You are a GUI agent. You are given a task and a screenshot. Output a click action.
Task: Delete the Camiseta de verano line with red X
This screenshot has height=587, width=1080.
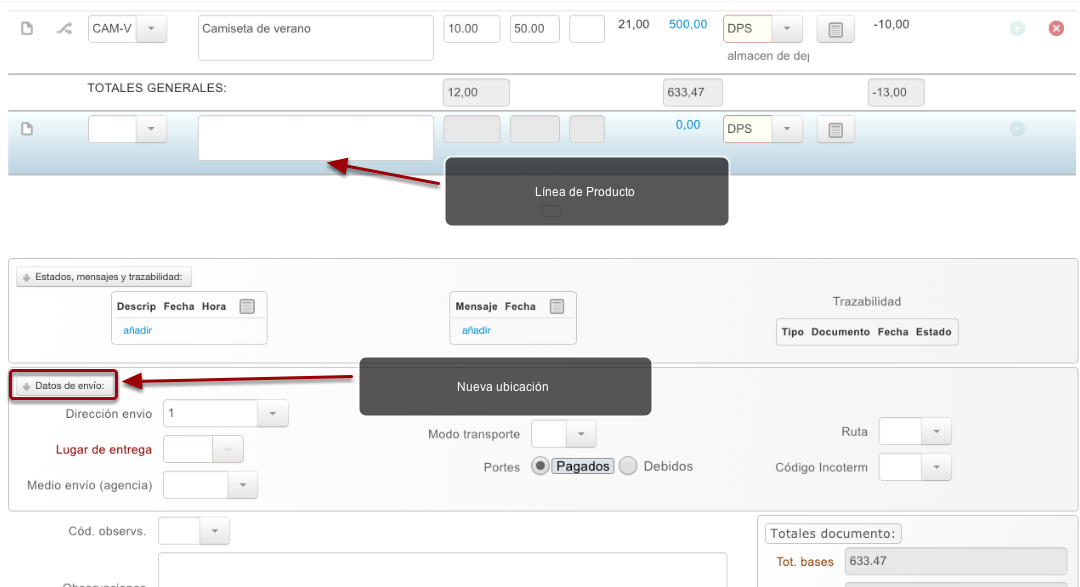point(1056,28)
